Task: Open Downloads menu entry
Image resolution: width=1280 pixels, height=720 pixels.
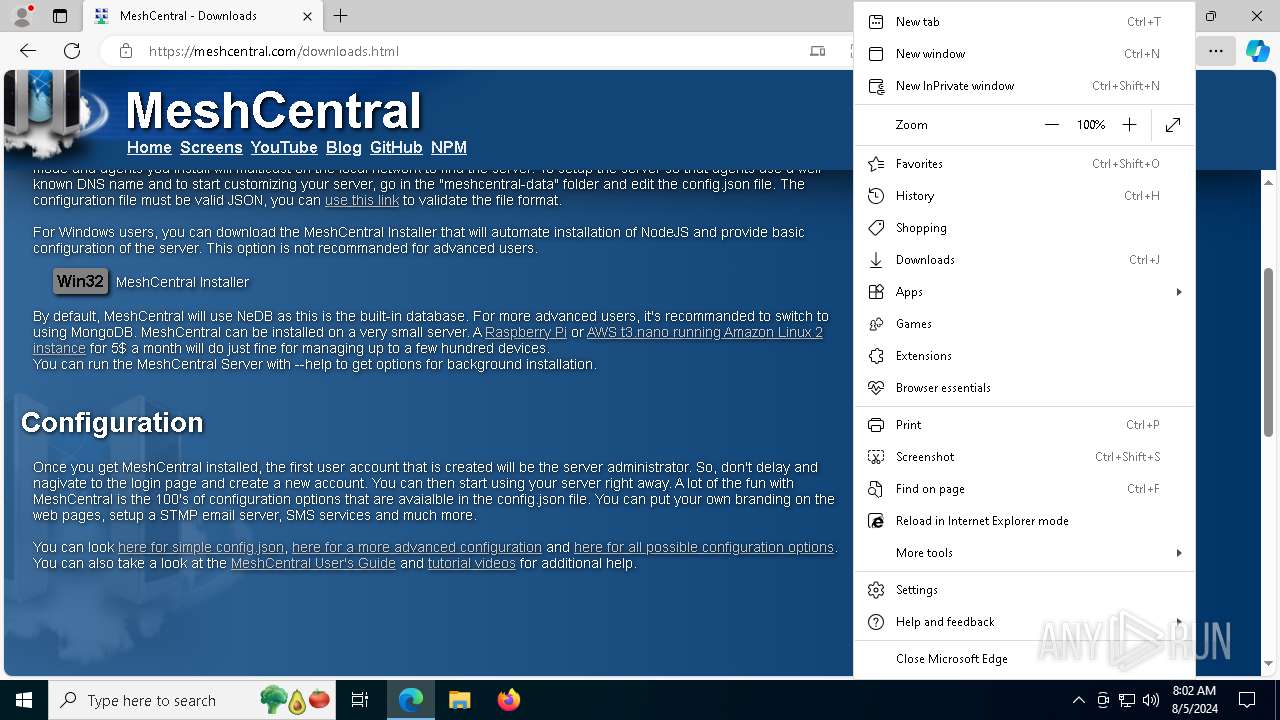Action: [x=1024, y=259]
